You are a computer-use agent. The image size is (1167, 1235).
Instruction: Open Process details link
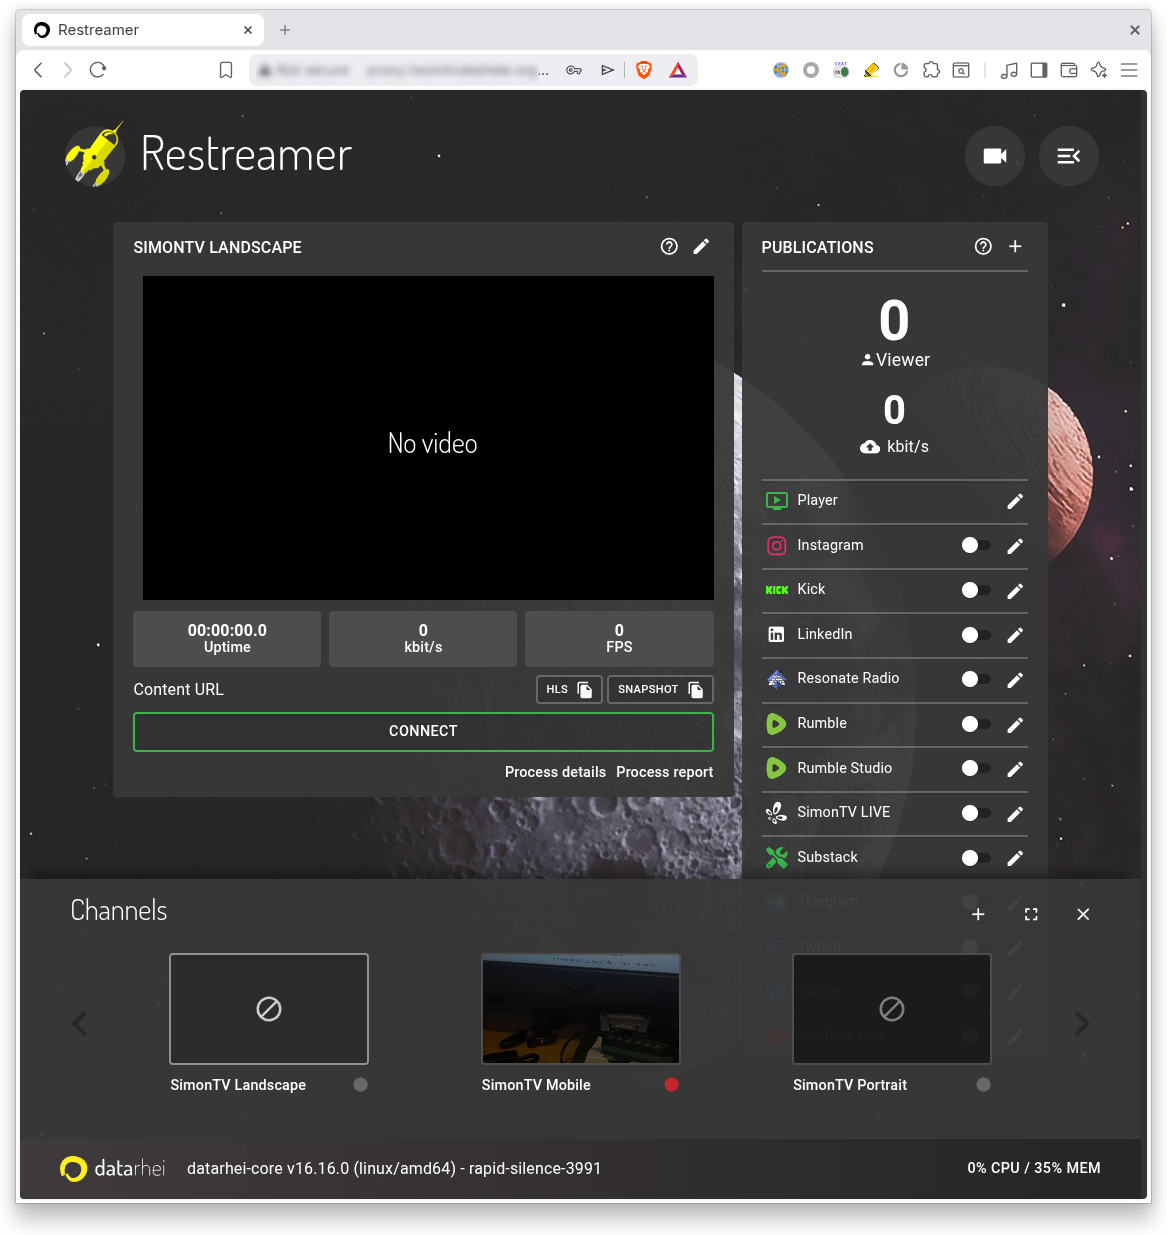[x=555, y=772]
